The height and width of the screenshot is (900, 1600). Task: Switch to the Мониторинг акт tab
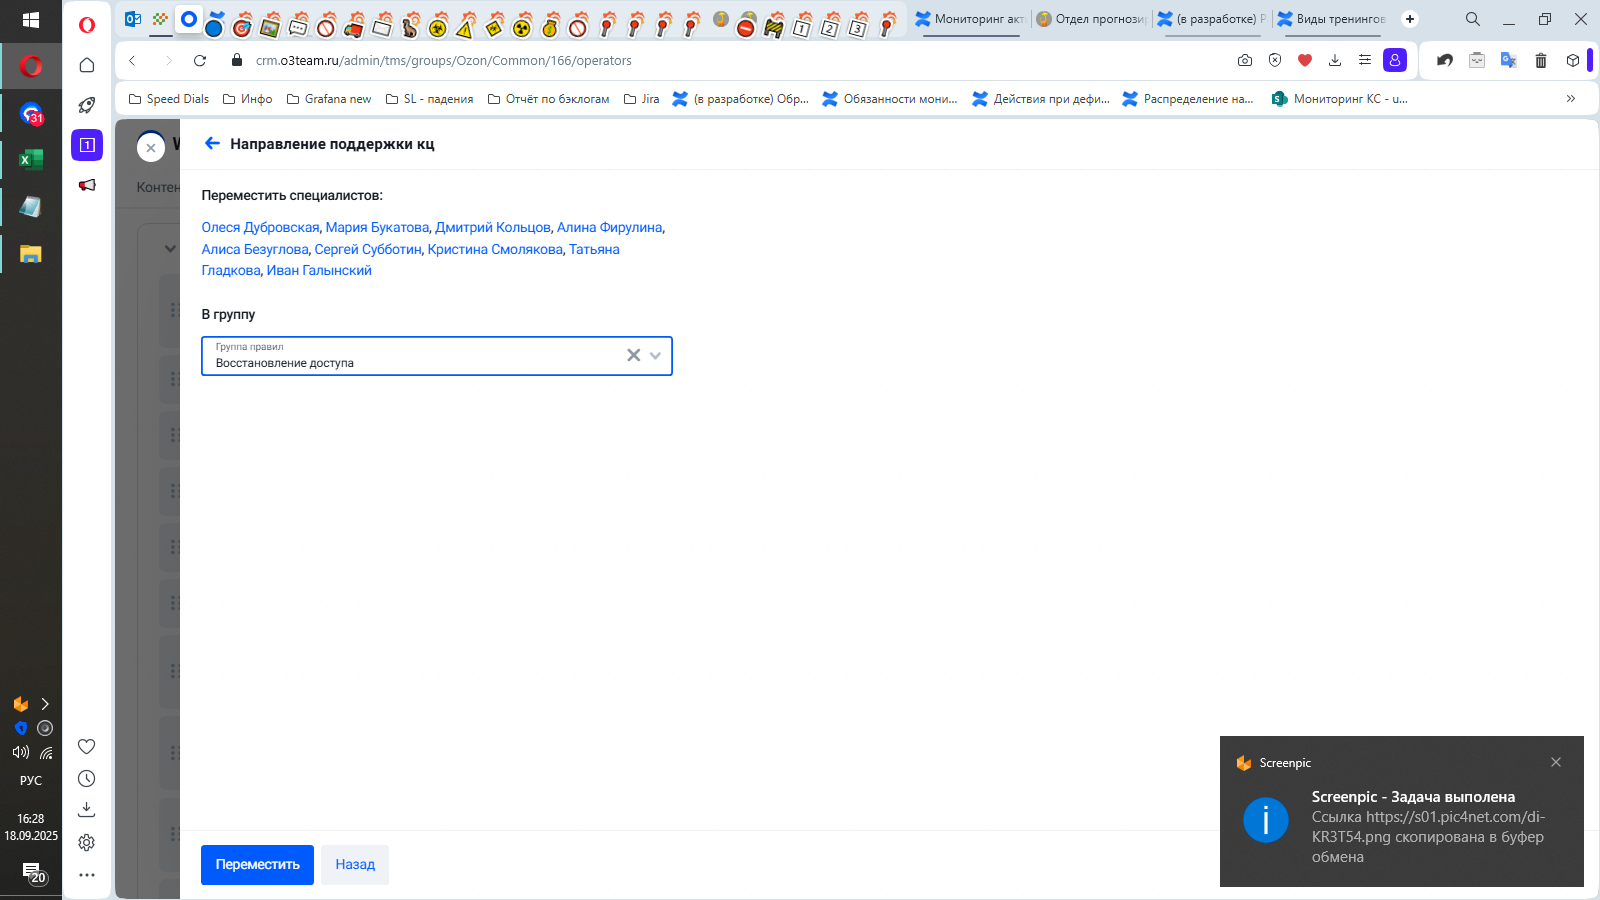tap(970, 19)
